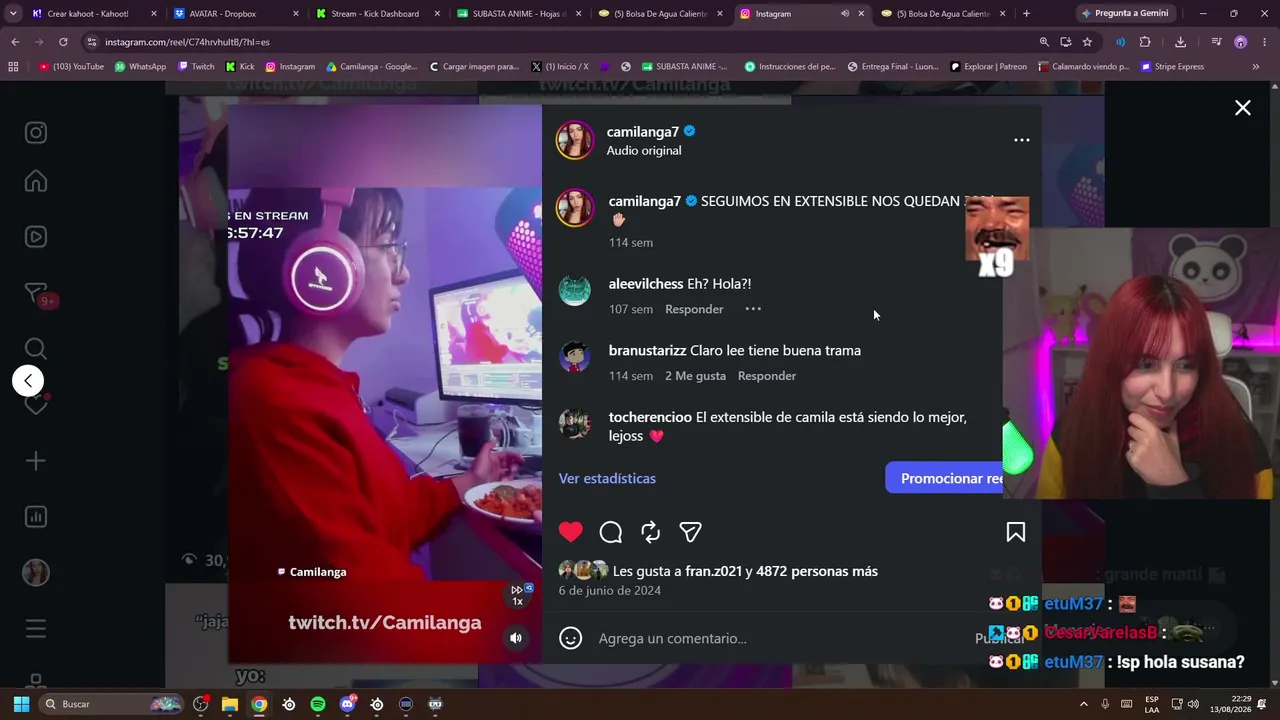
Task: Open options for aleevilchess comment
Action: 753,309
